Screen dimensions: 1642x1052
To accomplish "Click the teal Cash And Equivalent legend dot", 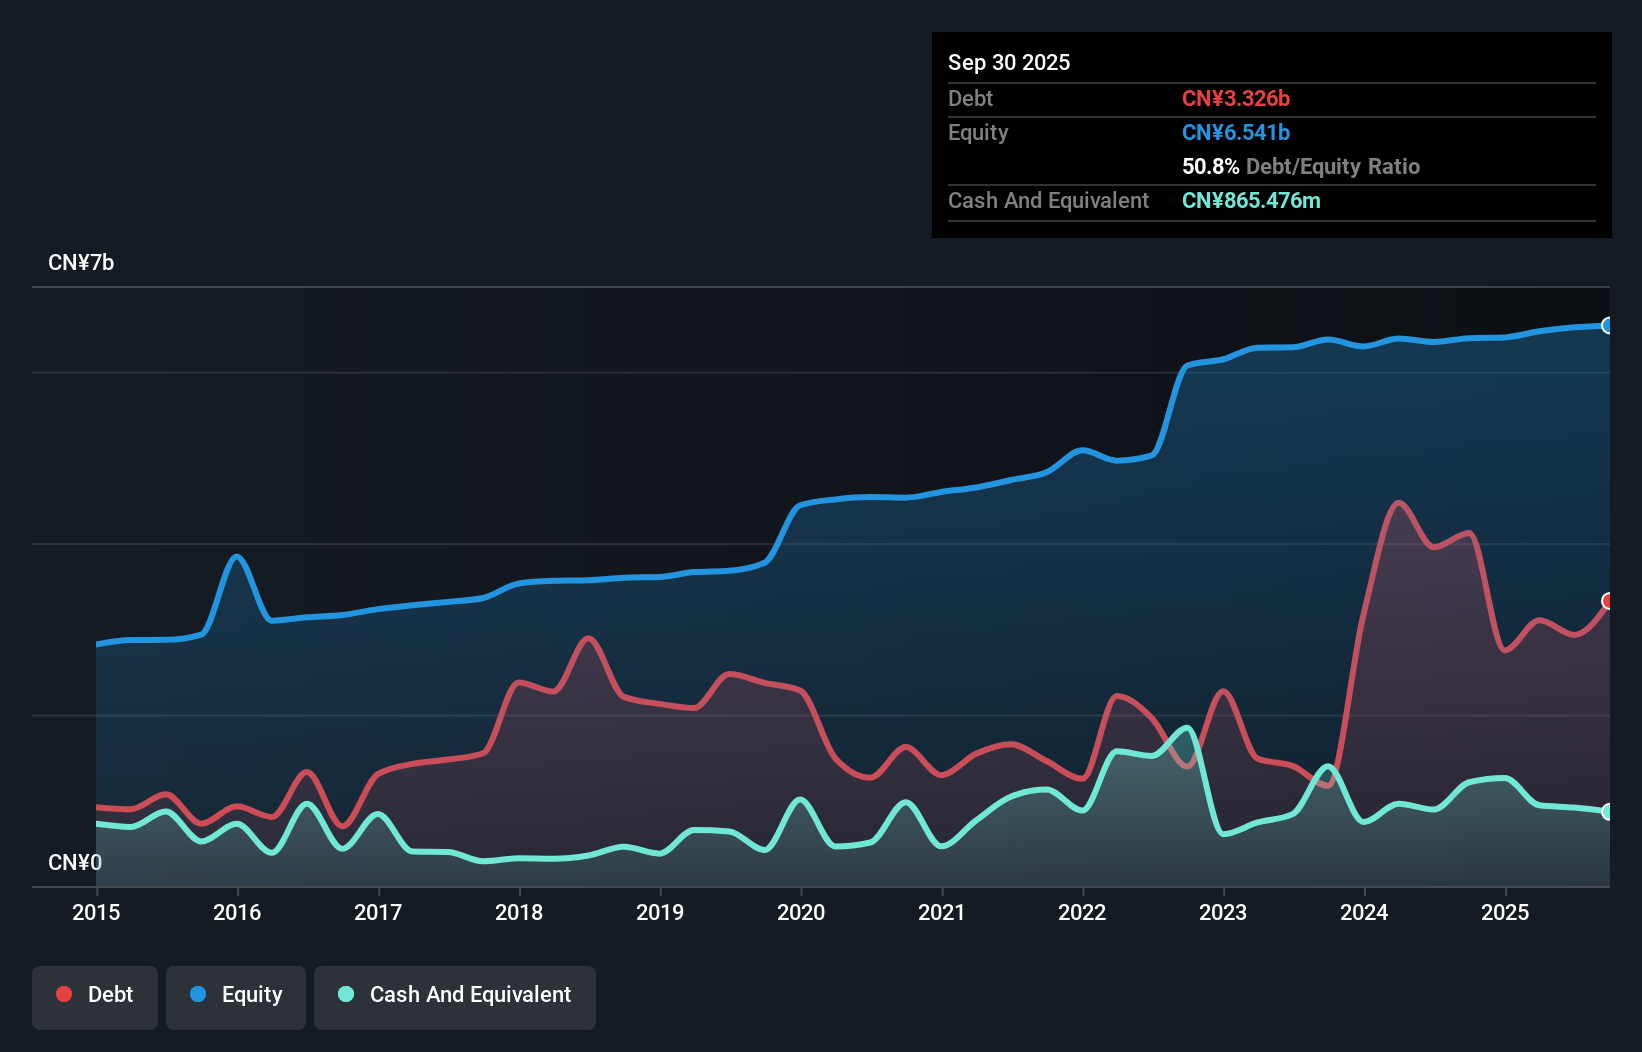I will (x=344, y=994).
